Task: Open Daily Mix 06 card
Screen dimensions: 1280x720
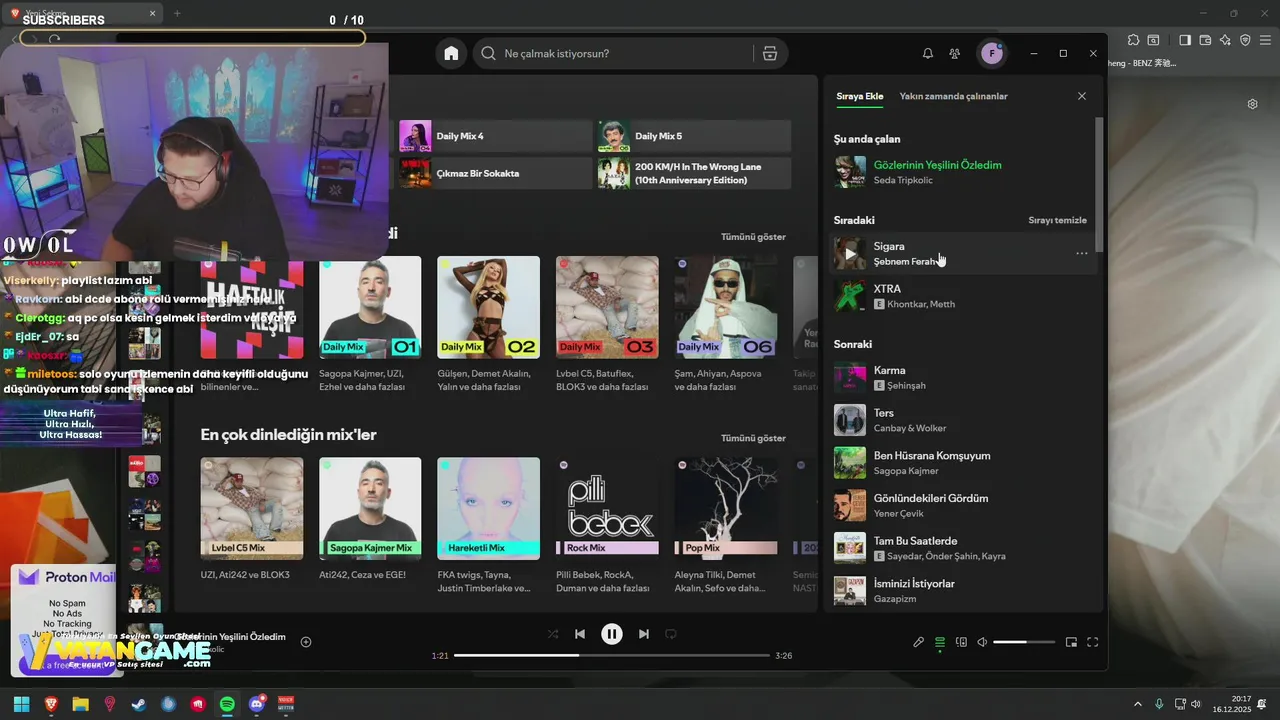Action: click(726, 325)
